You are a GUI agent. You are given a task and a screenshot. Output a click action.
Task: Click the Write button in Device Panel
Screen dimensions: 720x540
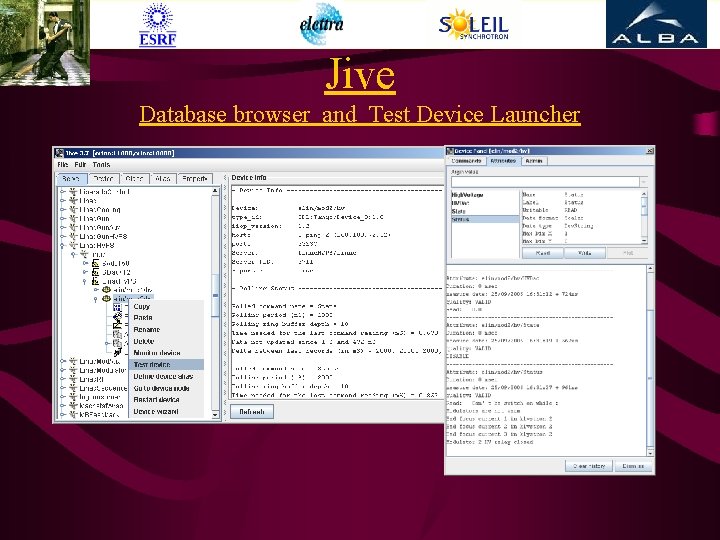point(585,253)
